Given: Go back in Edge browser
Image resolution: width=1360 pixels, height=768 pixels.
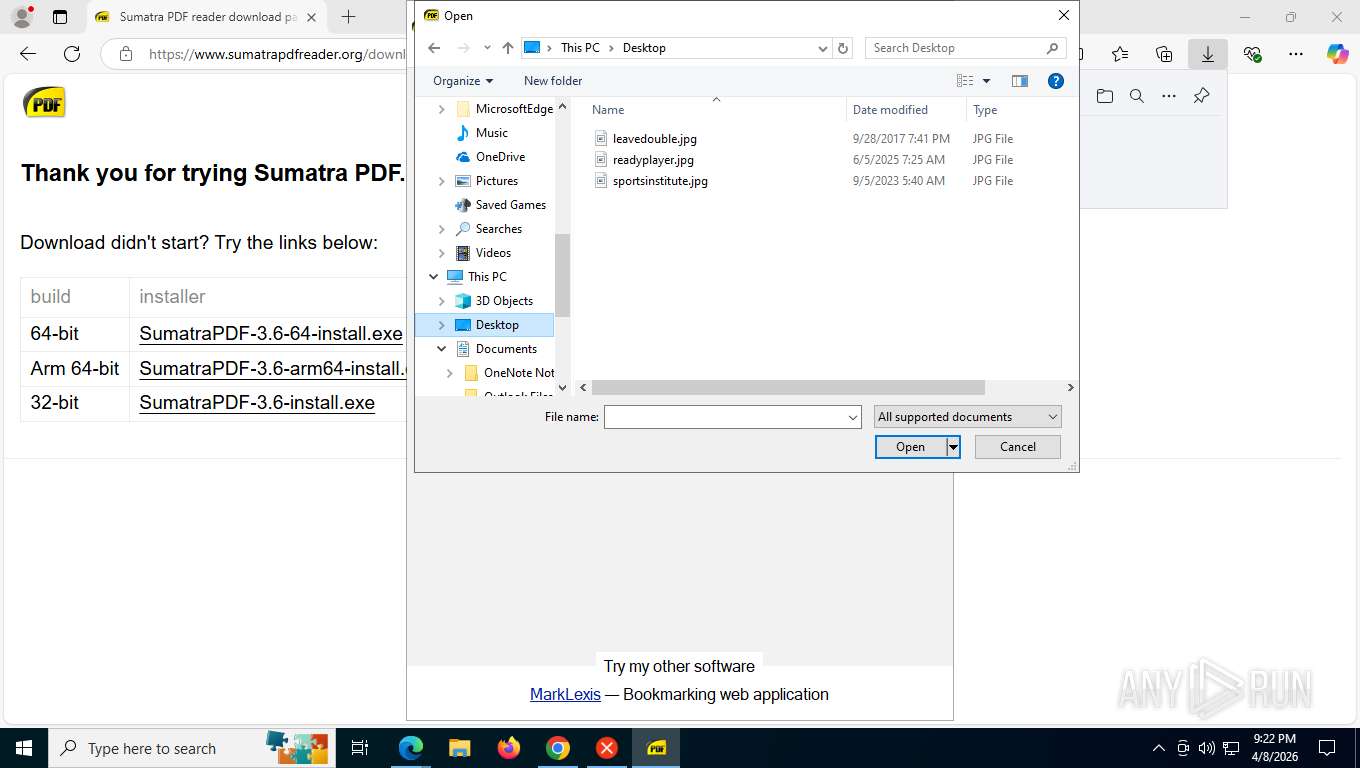Looking at the screenshot, I should [28, 54].
